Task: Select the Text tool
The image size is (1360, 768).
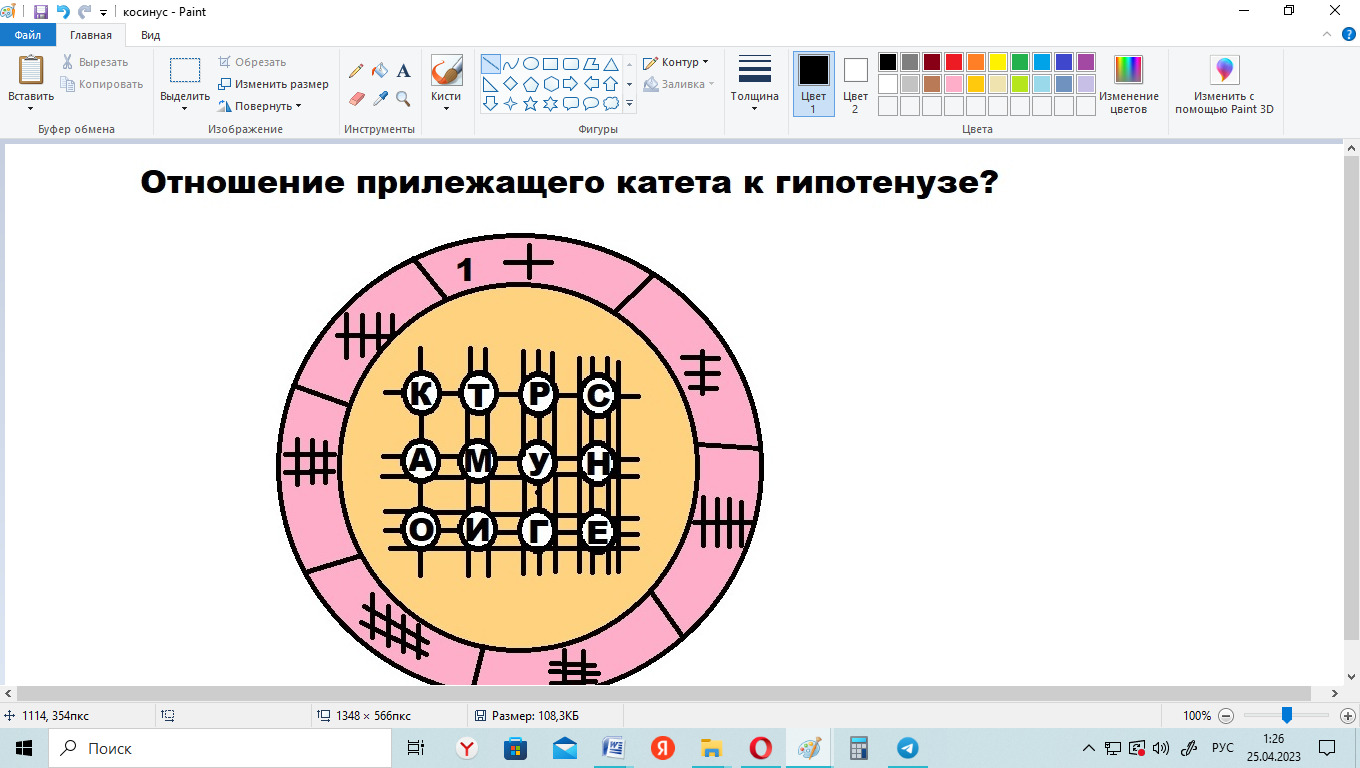Action: tap(404, 71)
